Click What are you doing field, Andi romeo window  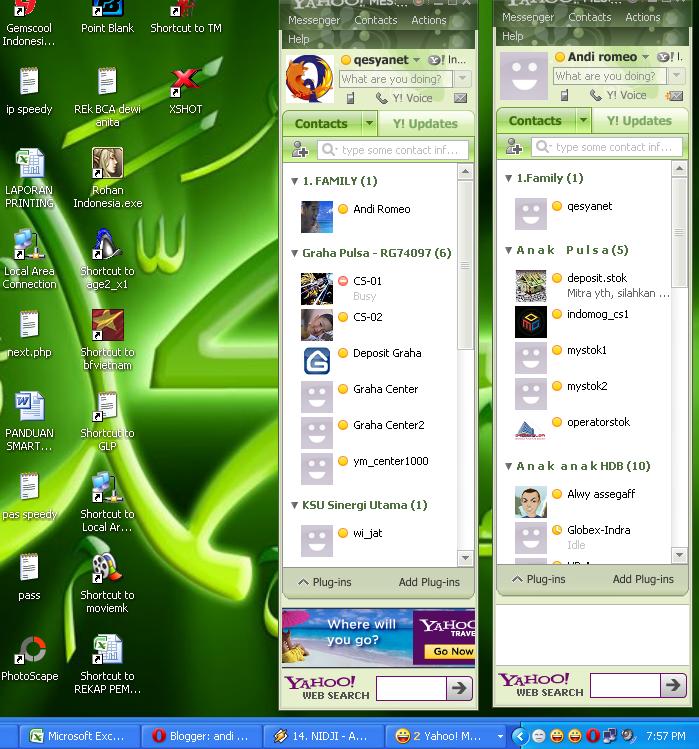coord(610,76)
